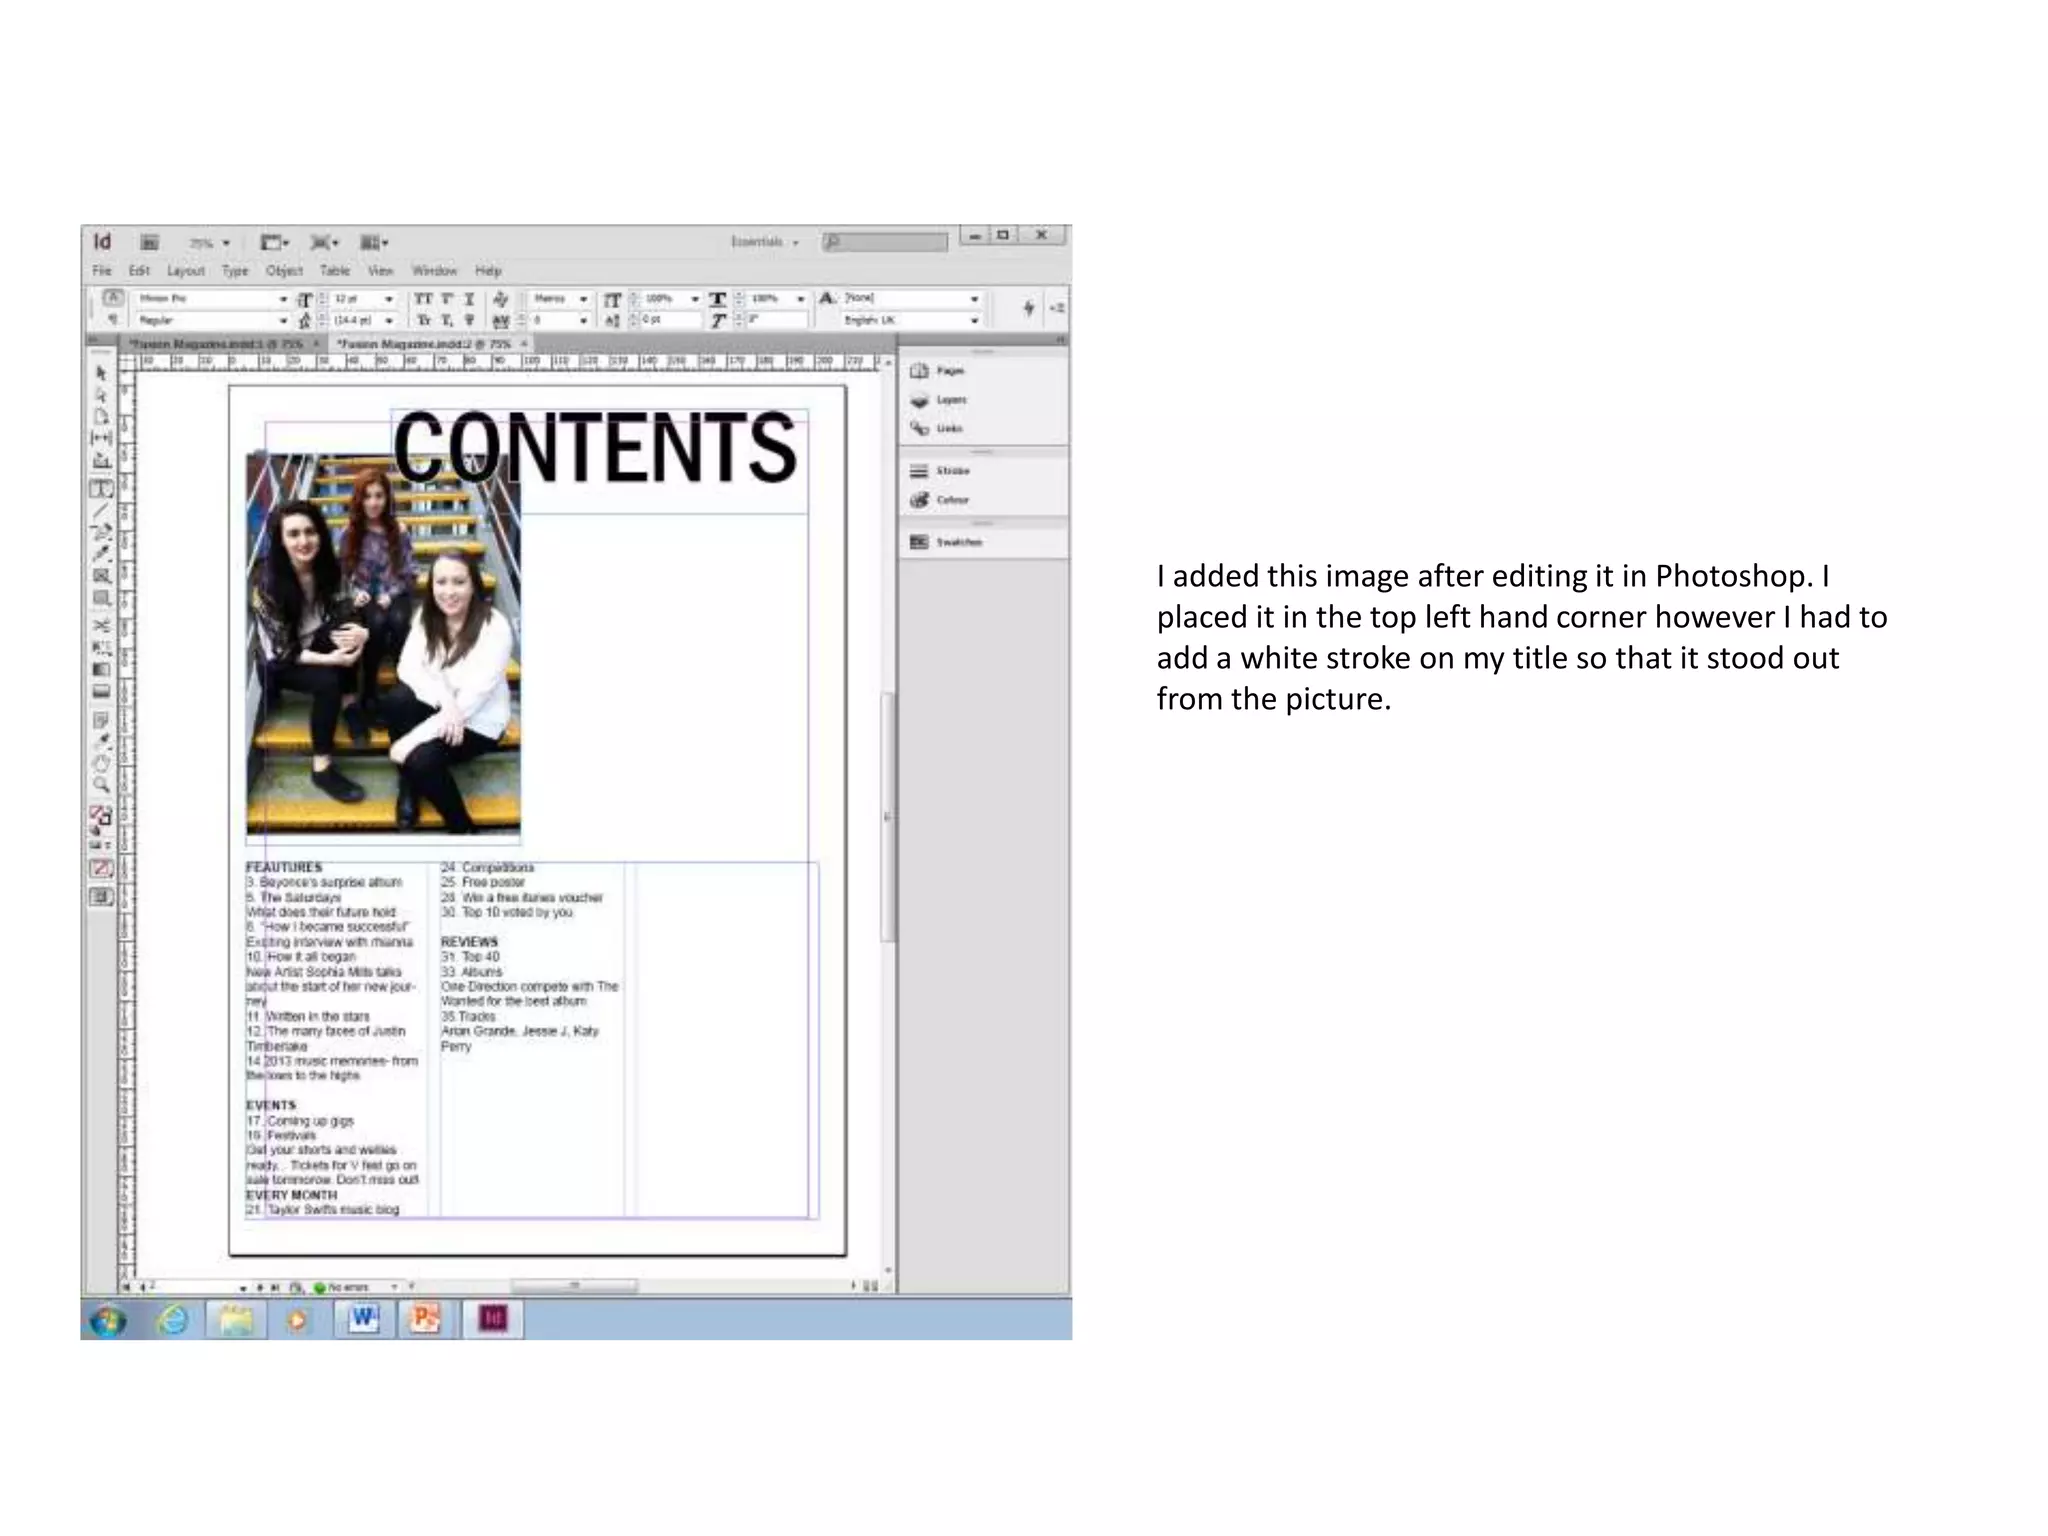Open Microsoft Word from the taskbar

coord(363,1319)
